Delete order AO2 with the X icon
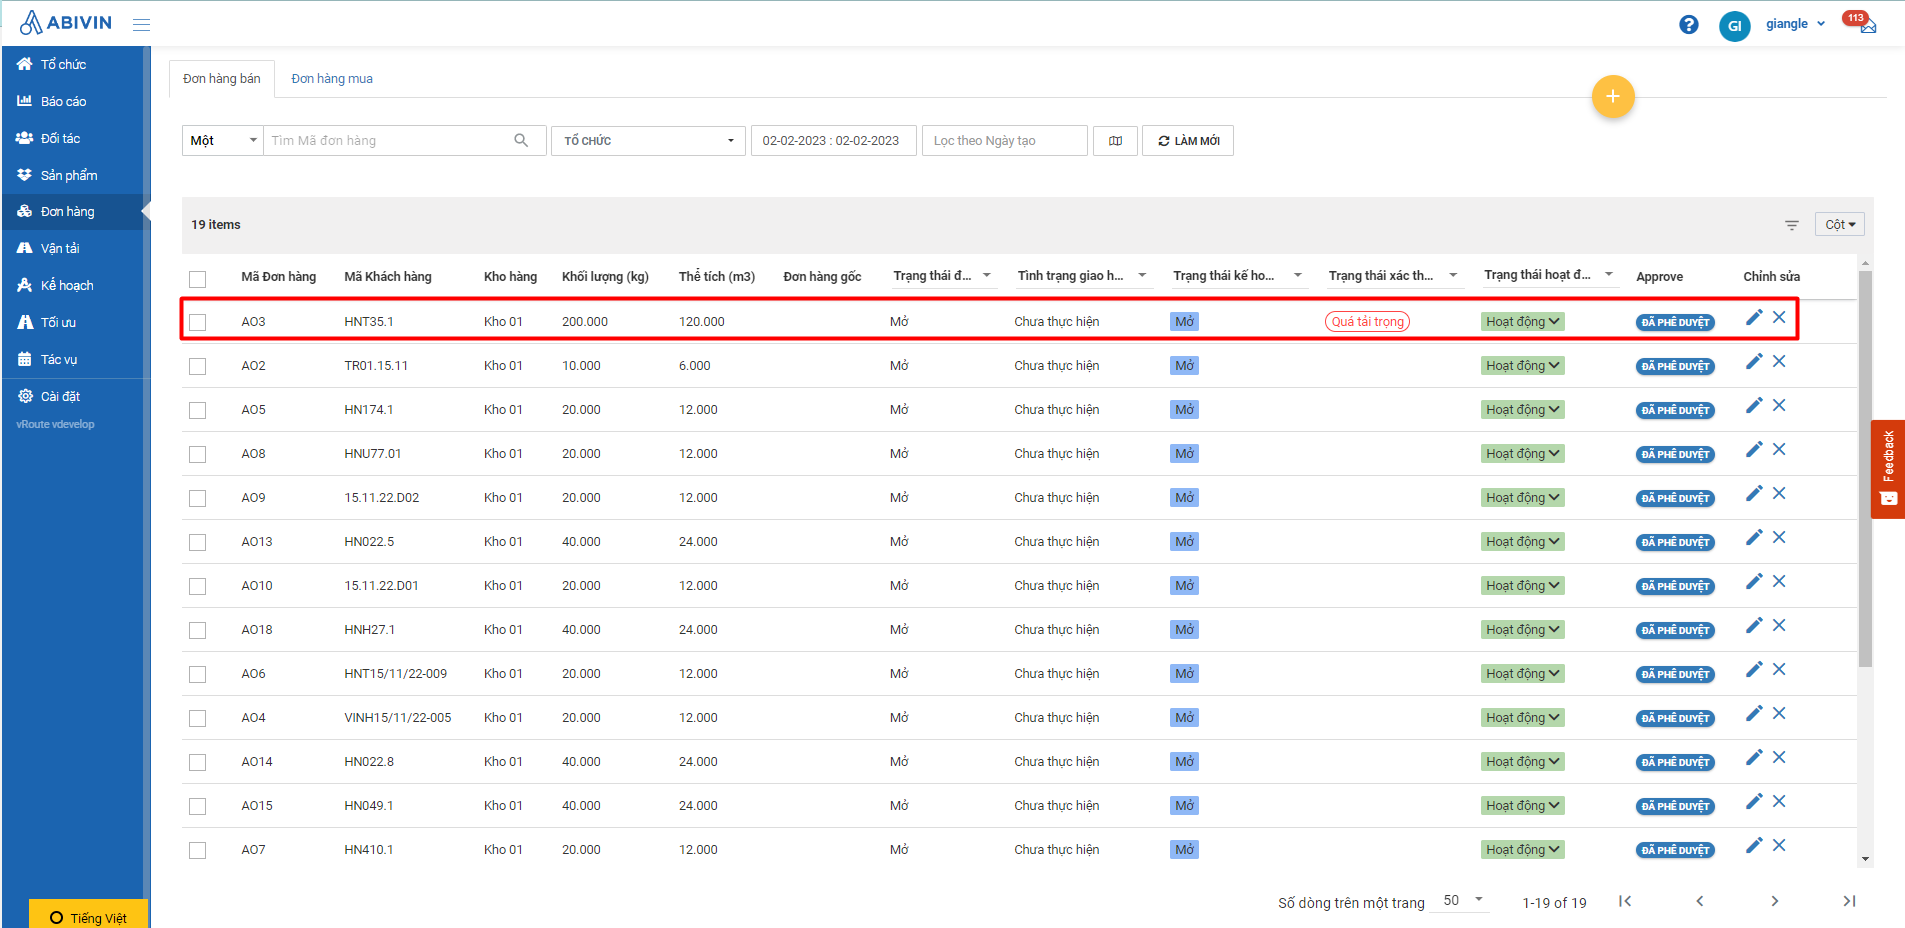 (1779, 361)
